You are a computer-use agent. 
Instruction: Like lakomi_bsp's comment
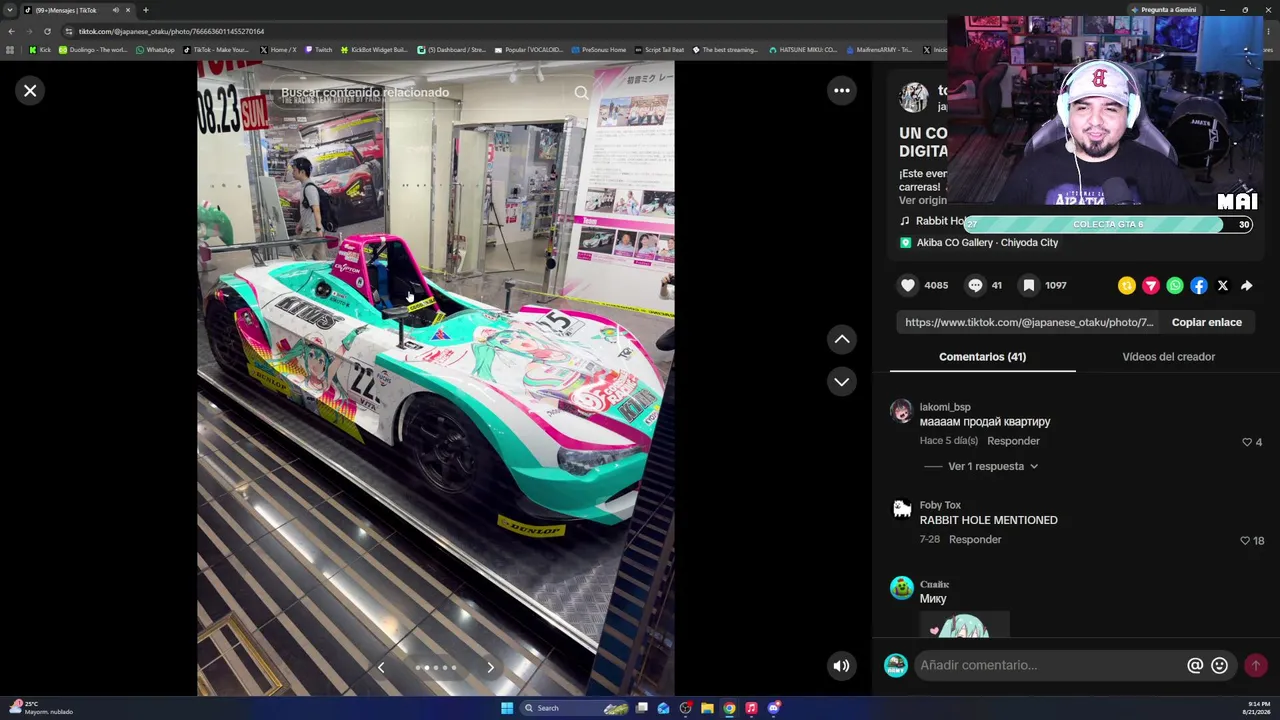[x=1247, y=442]
